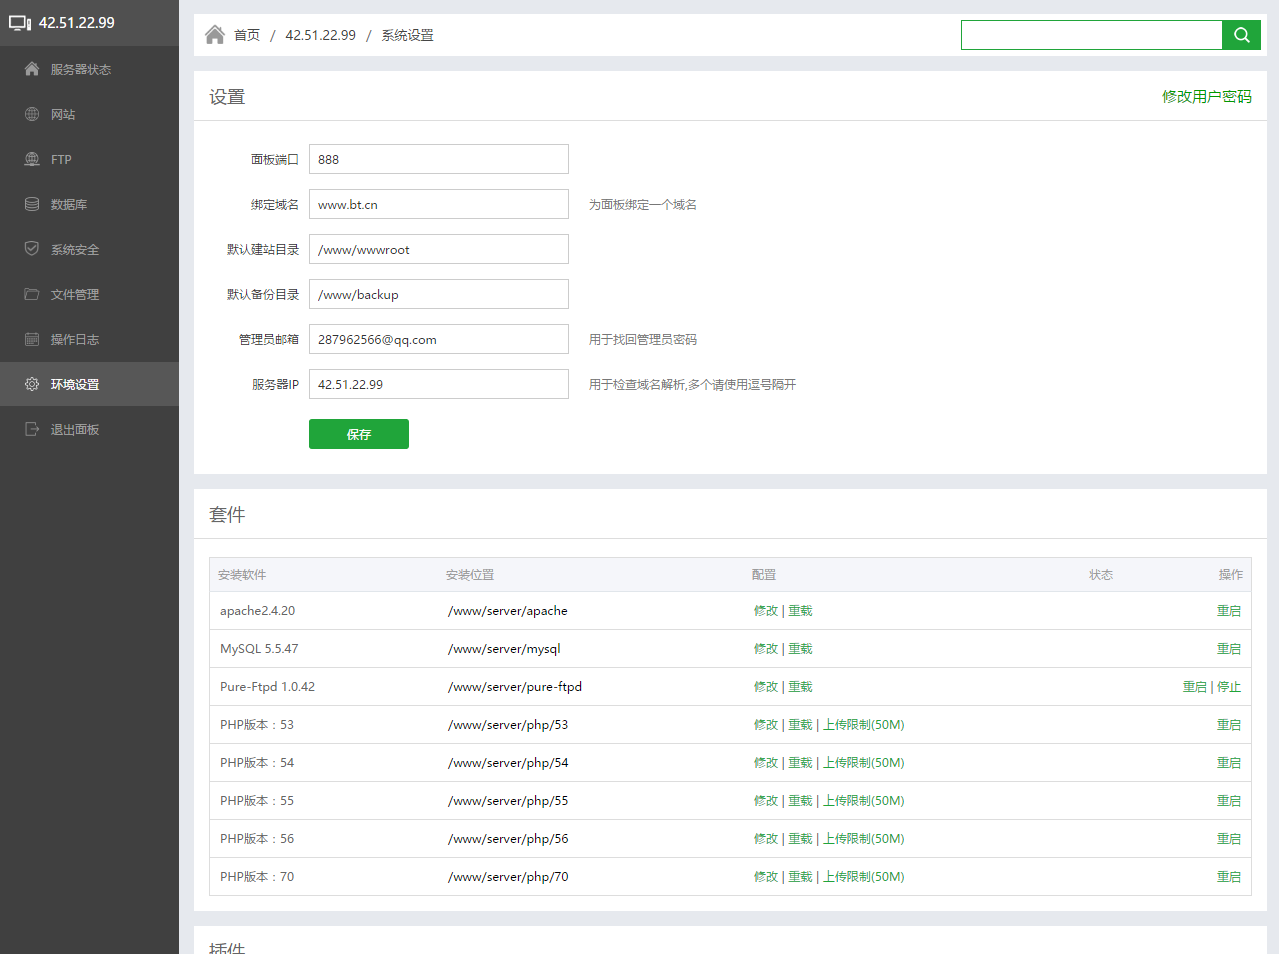The height and width of the screenshot is (954, 1279).
Task: Click the home icon in breadcrumb
Action: (x=214, y=35)
